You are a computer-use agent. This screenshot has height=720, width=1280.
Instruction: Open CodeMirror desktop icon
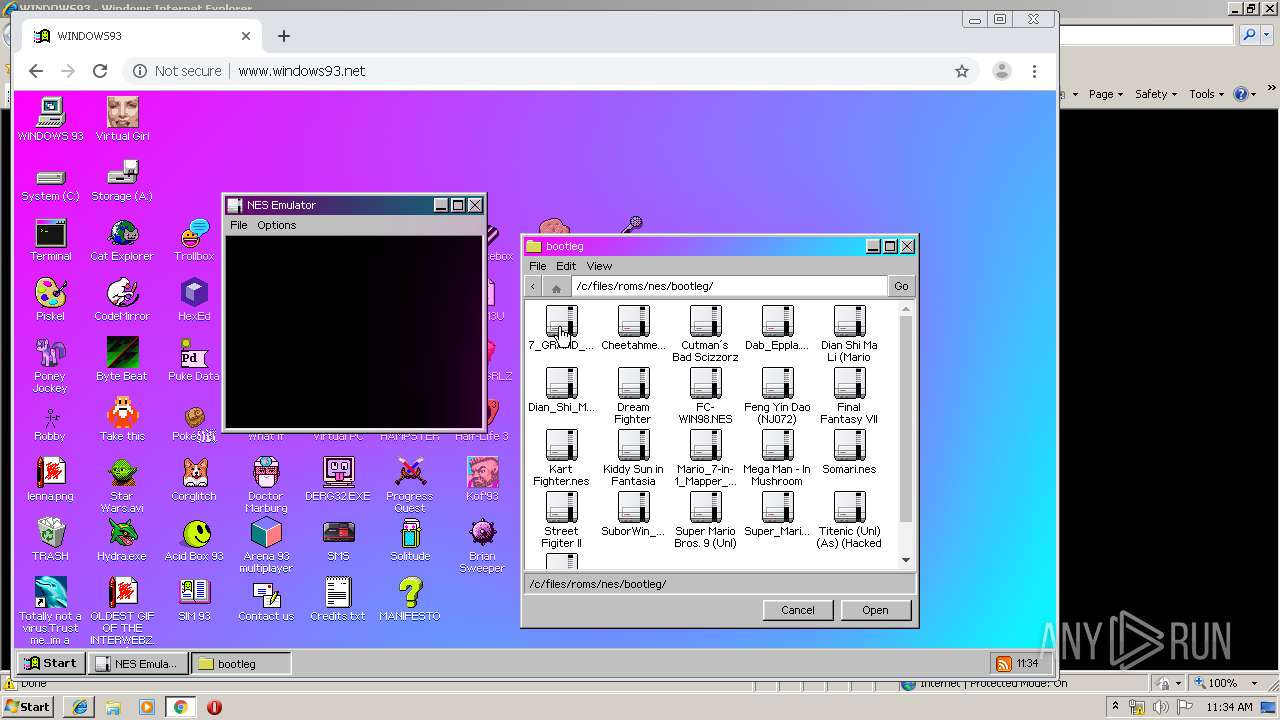[x=122, y=300]
